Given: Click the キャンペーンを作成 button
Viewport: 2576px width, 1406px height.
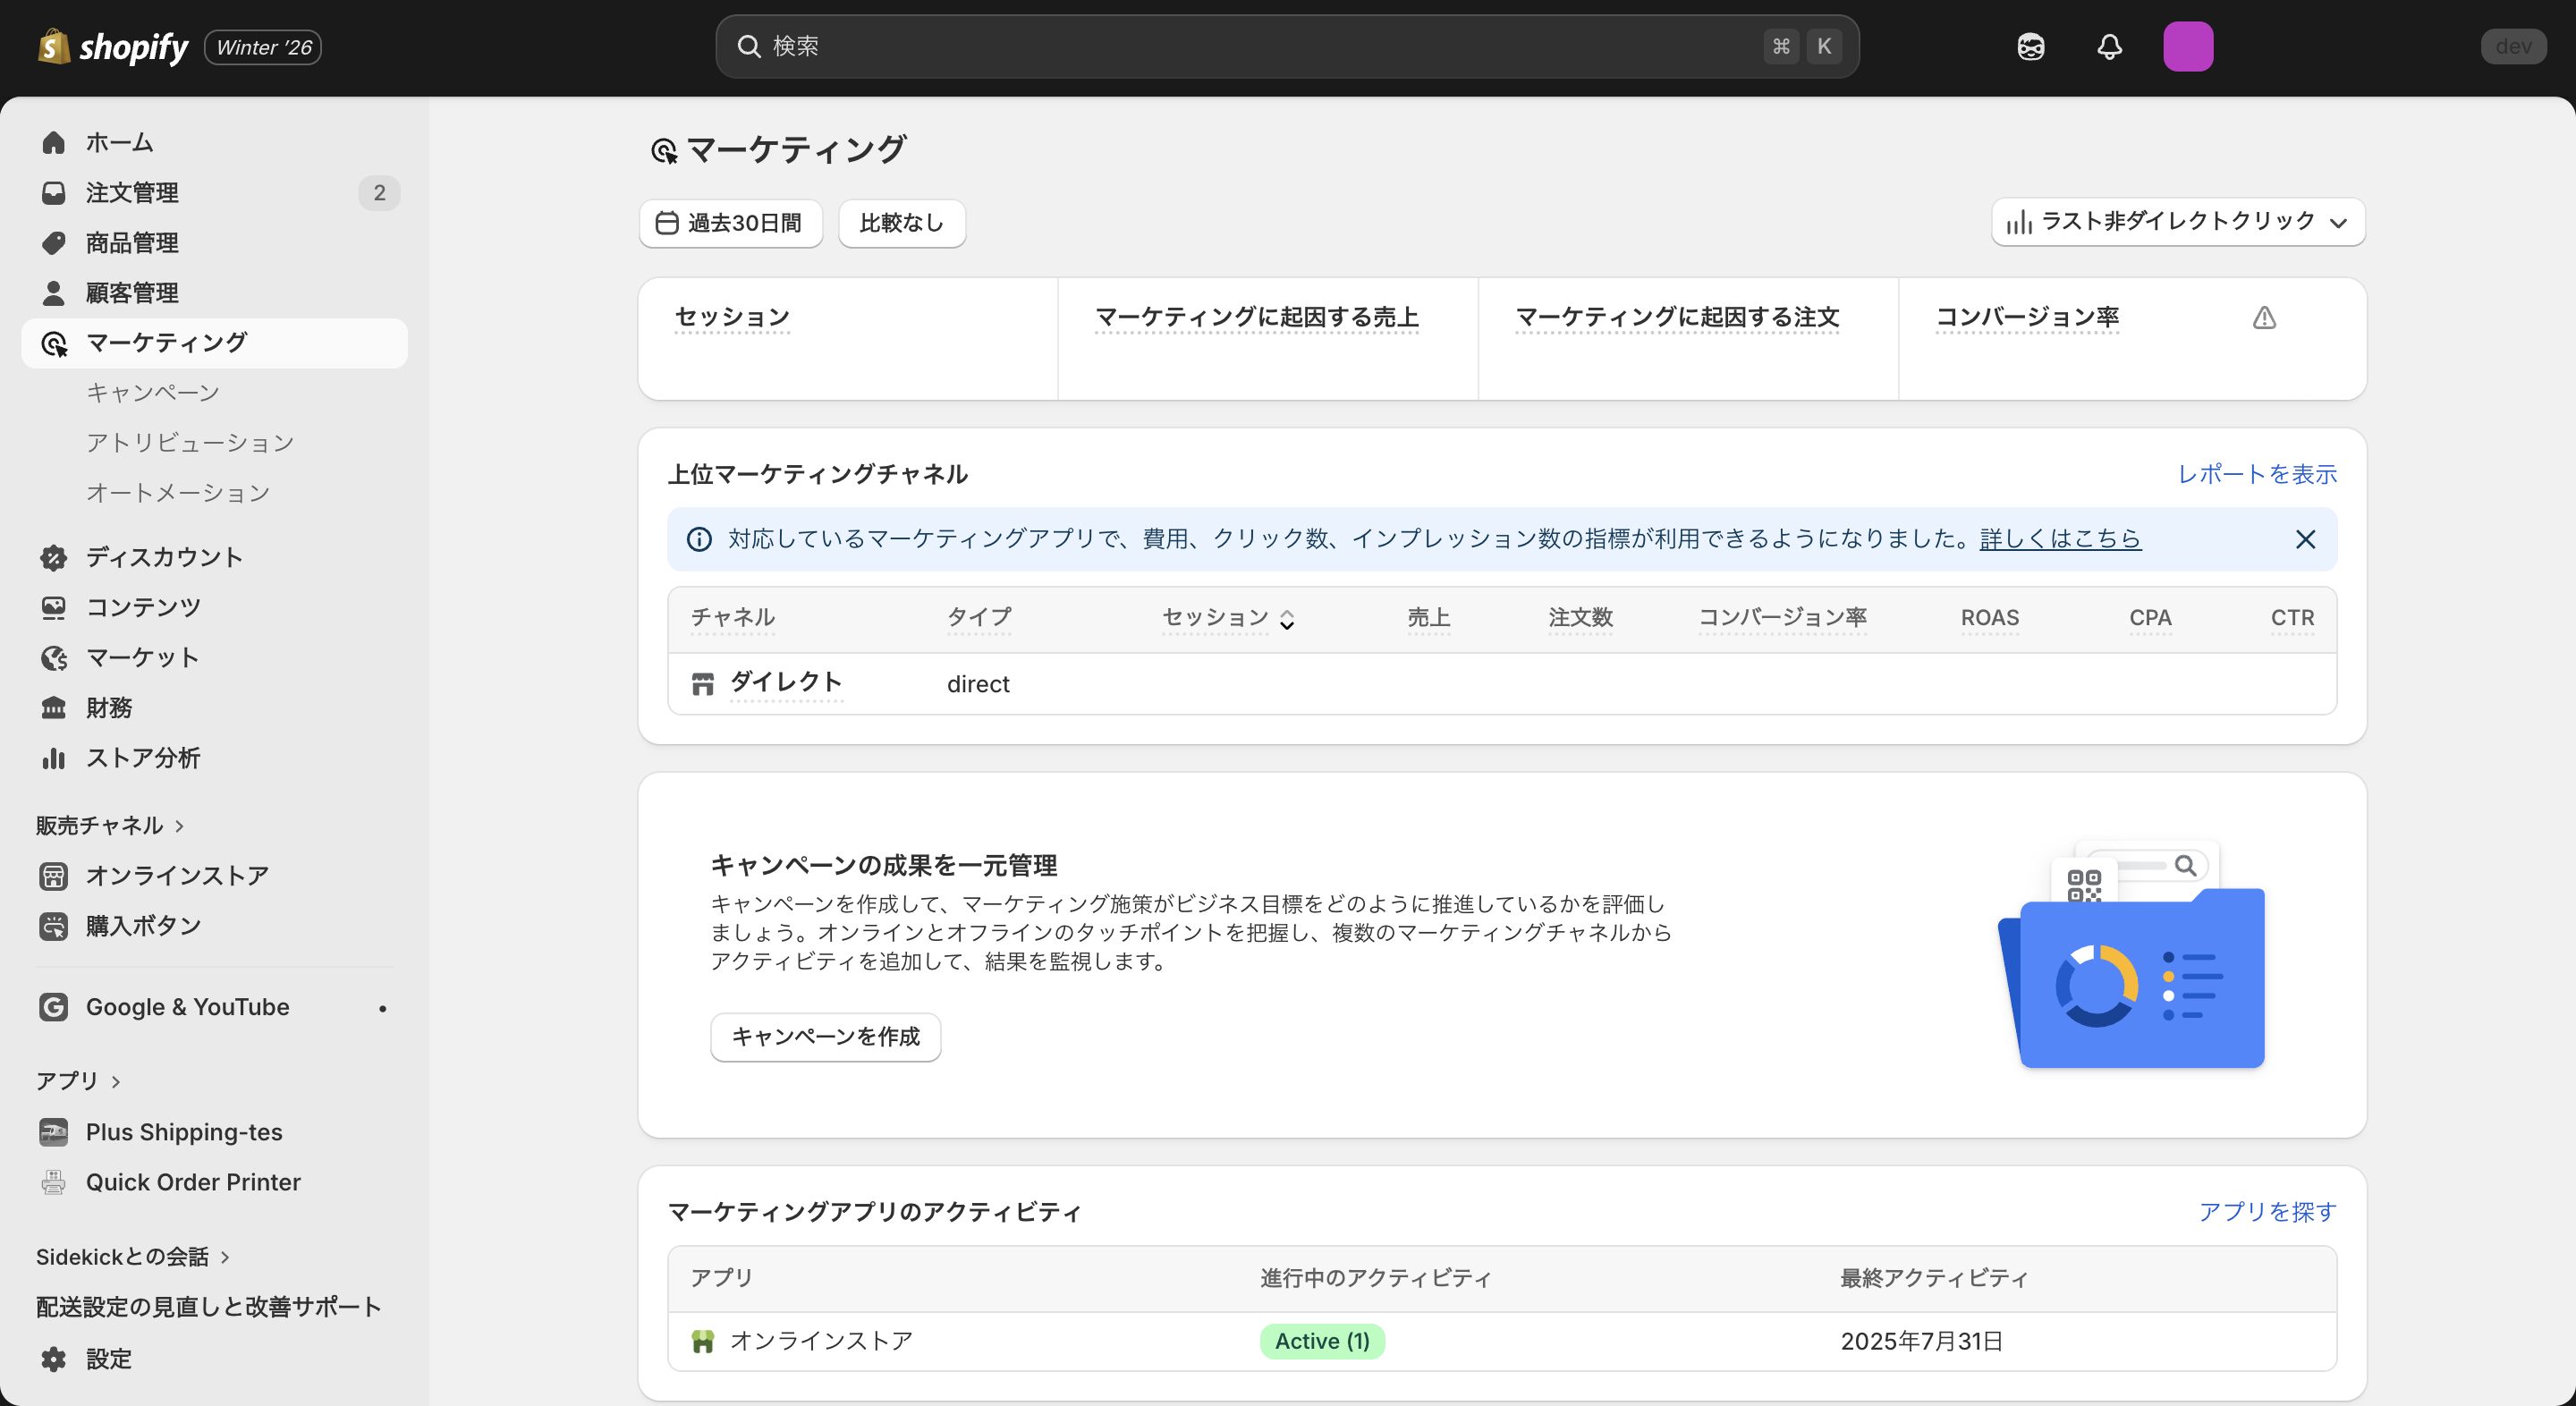Looking at the screenshot, I should coord(825,1037).
